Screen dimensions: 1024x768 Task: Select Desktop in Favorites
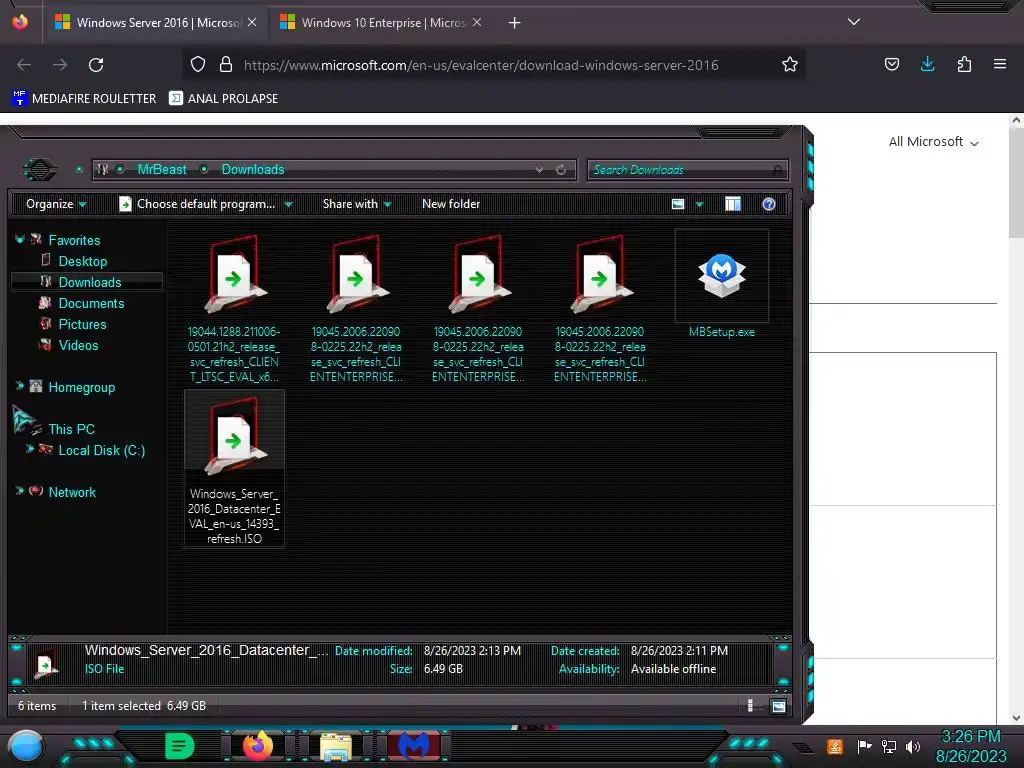point(82,261)
